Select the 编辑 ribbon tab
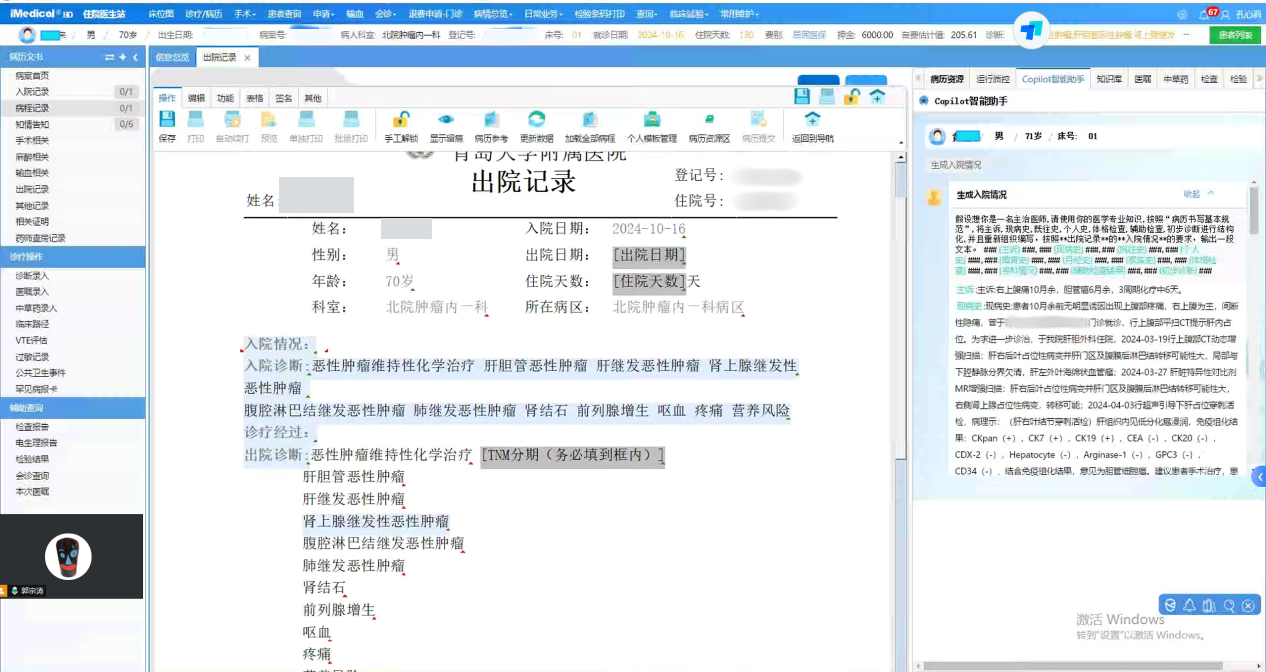1266x672 pixels. point(197,98)
